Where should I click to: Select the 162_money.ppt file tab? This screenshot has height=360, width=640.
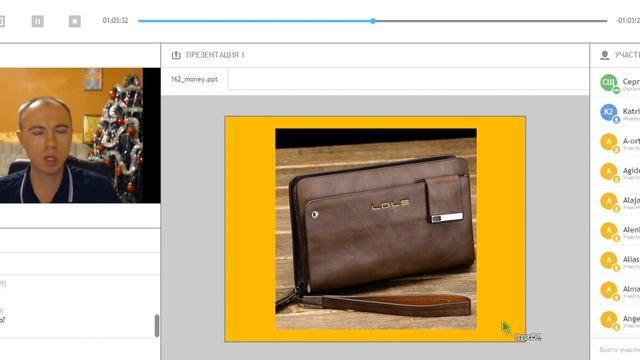(x=194, y=79)
